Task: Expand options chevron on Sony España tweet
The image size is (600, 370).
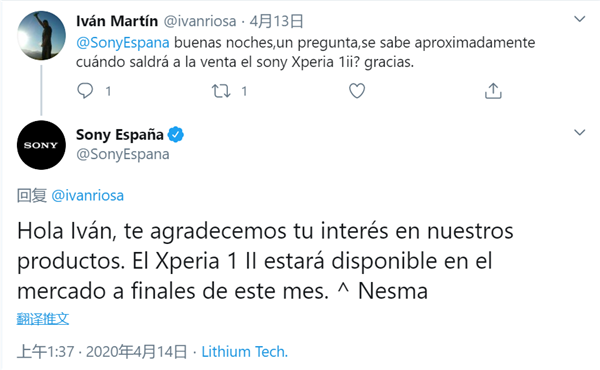Action: pos(580,132)
